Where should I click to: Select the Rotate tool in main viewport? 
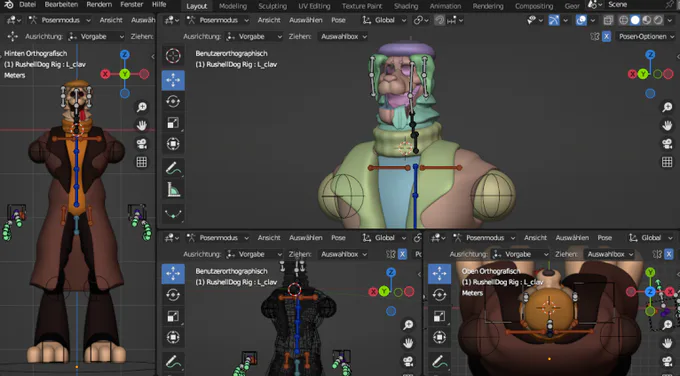[x=173, y=101]
